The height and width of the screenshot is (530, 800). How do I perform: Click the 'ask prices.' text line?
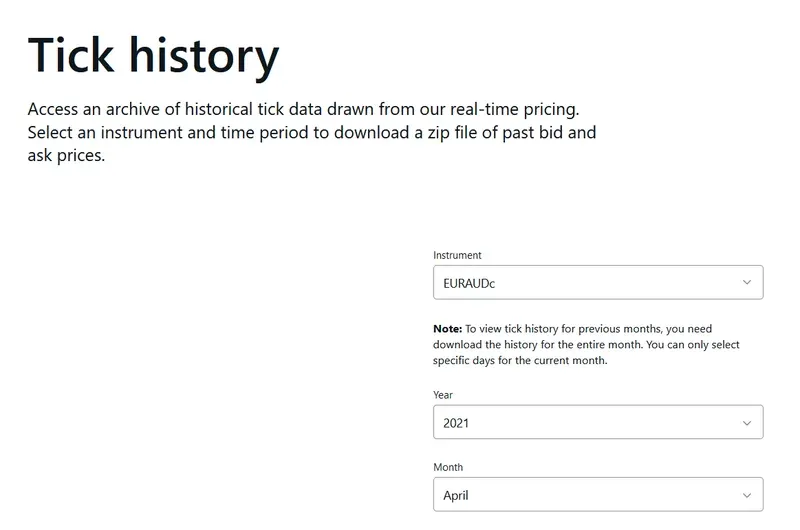click(66, 156)
